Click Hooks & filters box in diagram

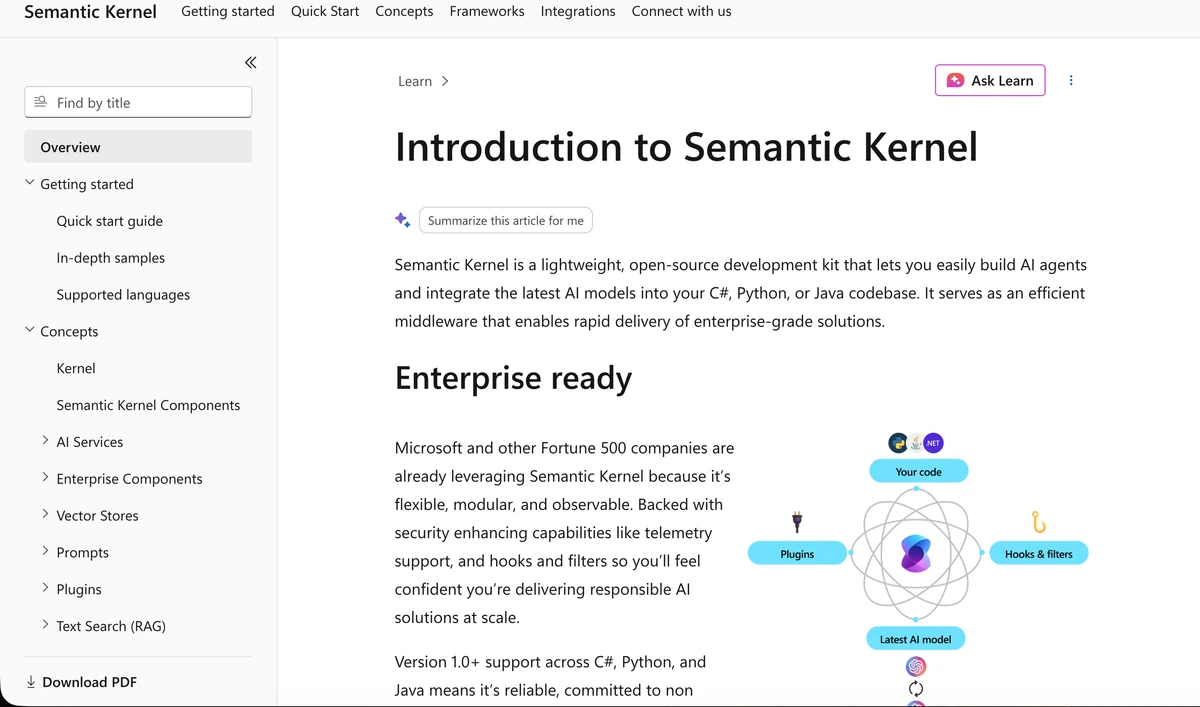click(x=1039, y=553)
